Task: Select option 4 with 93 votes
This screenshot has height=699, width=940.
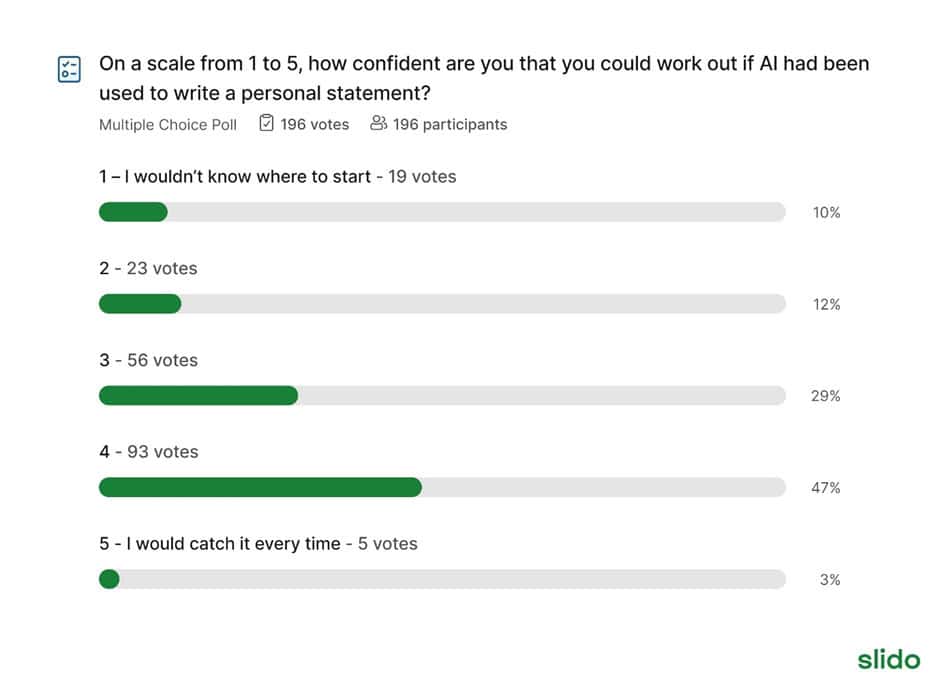Action: tap(149, 452)
